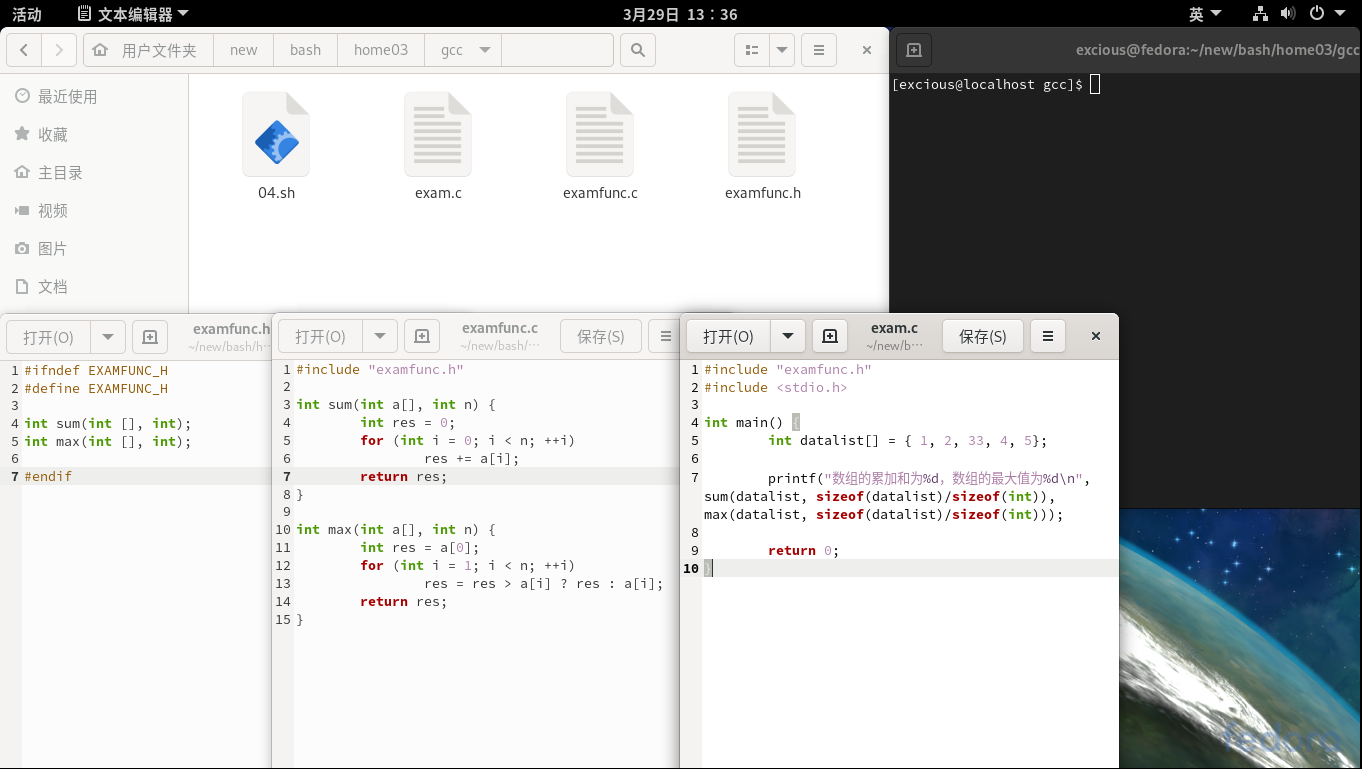Viewport: 1362px width, 769px height.
Task: Open the clock calendar 3月29日 13:36
Action: click(x=680, y=14)
